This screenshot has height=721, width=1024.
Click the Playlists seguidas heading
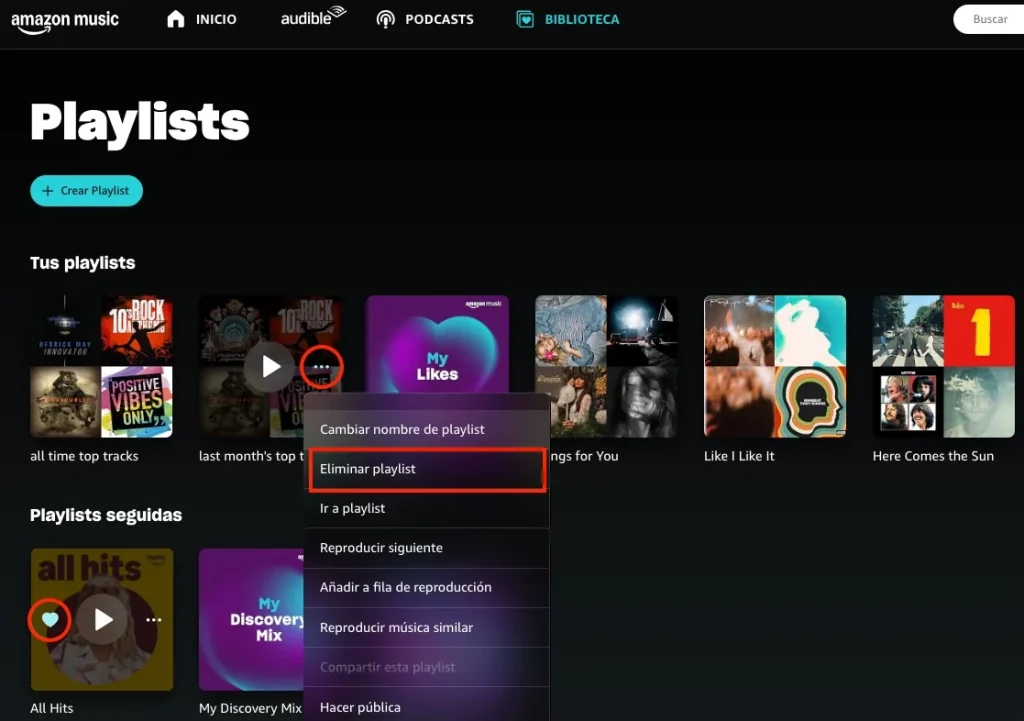point(106,515)
